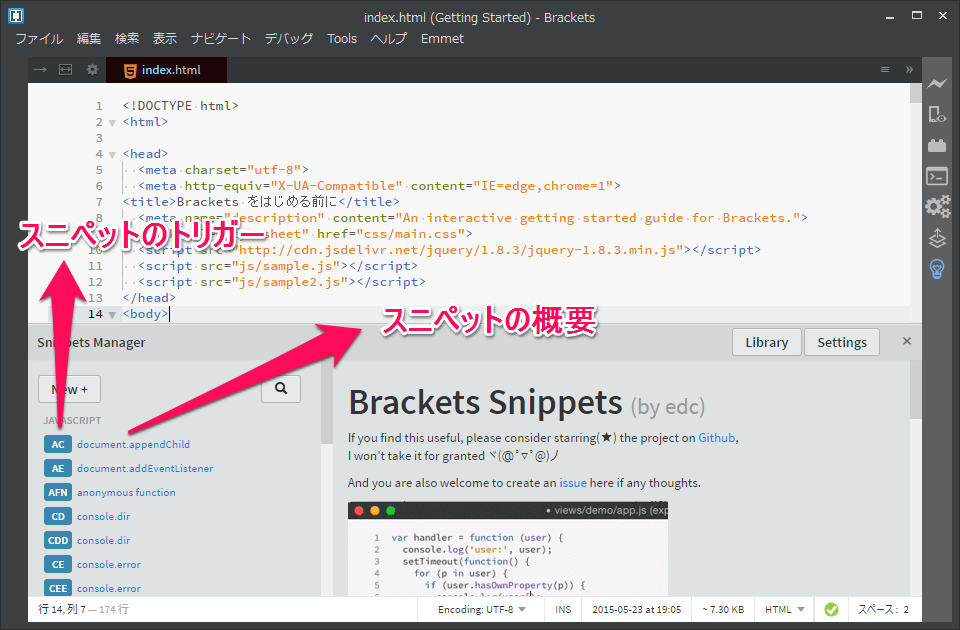Open the Encoding: UTF-8 dropdown
This screenshot has height=630, width=960.
482,610
